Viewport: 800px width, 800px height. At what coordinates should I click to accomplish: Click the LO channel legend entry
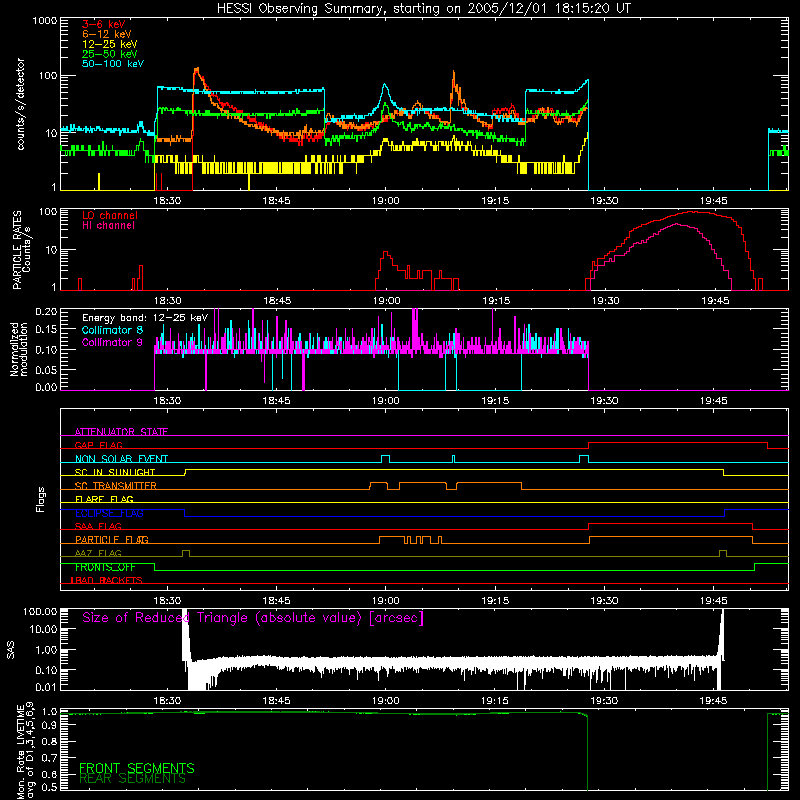110,215
